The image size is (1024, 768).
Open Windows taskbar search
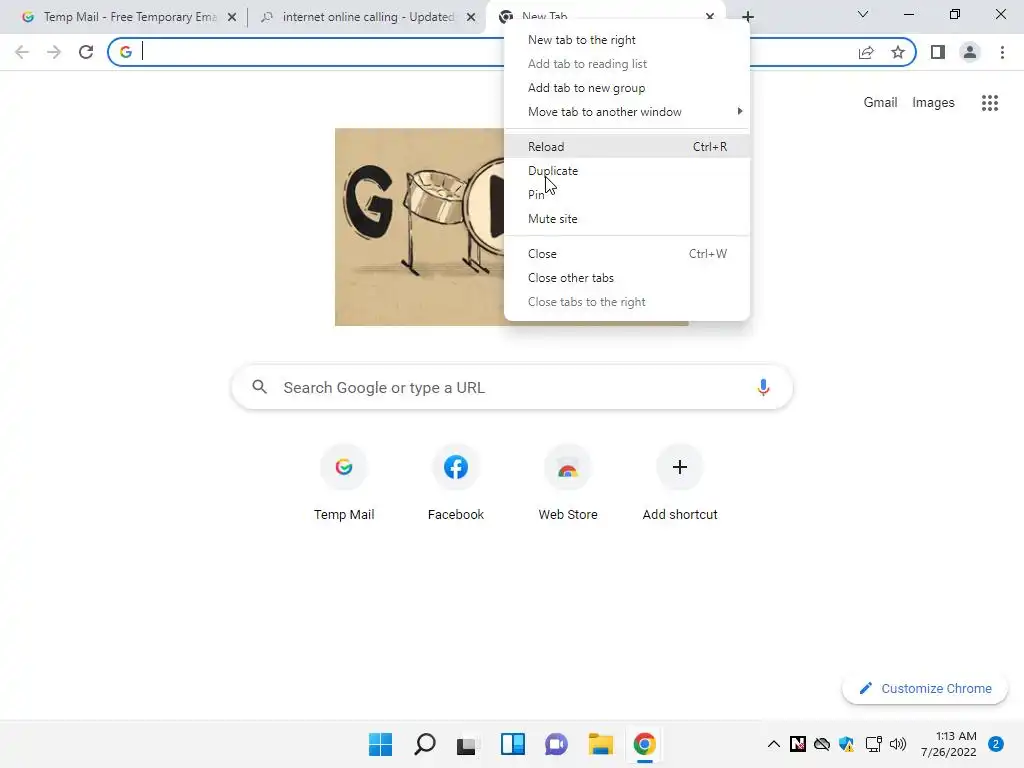coord(425,744)
